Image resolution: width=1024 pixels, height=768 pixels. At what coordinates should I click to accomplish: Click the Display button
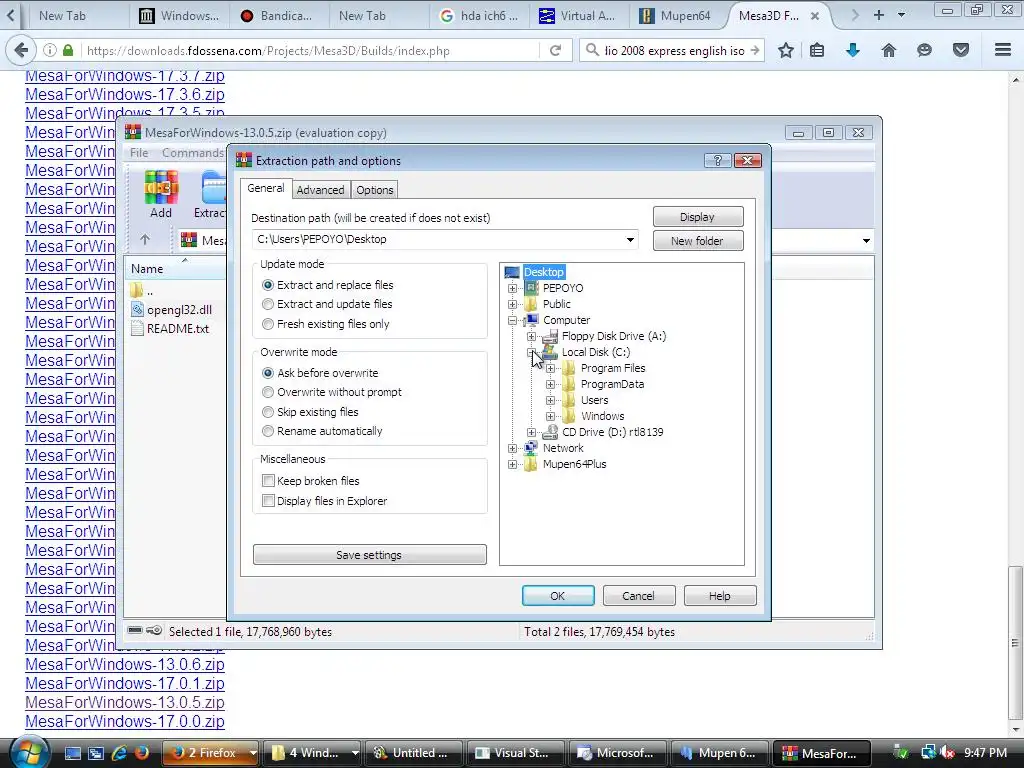(697, 217)
